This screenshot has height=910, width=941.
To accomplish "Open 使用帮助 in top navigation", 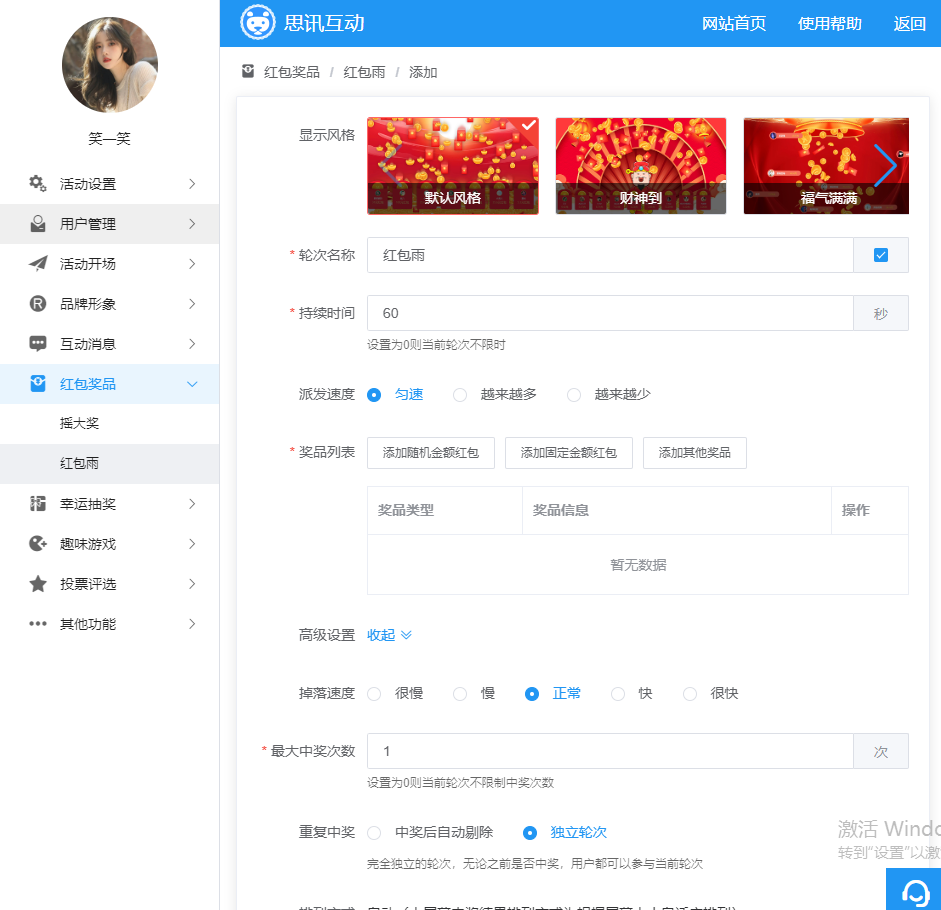I will pos(829,23).
